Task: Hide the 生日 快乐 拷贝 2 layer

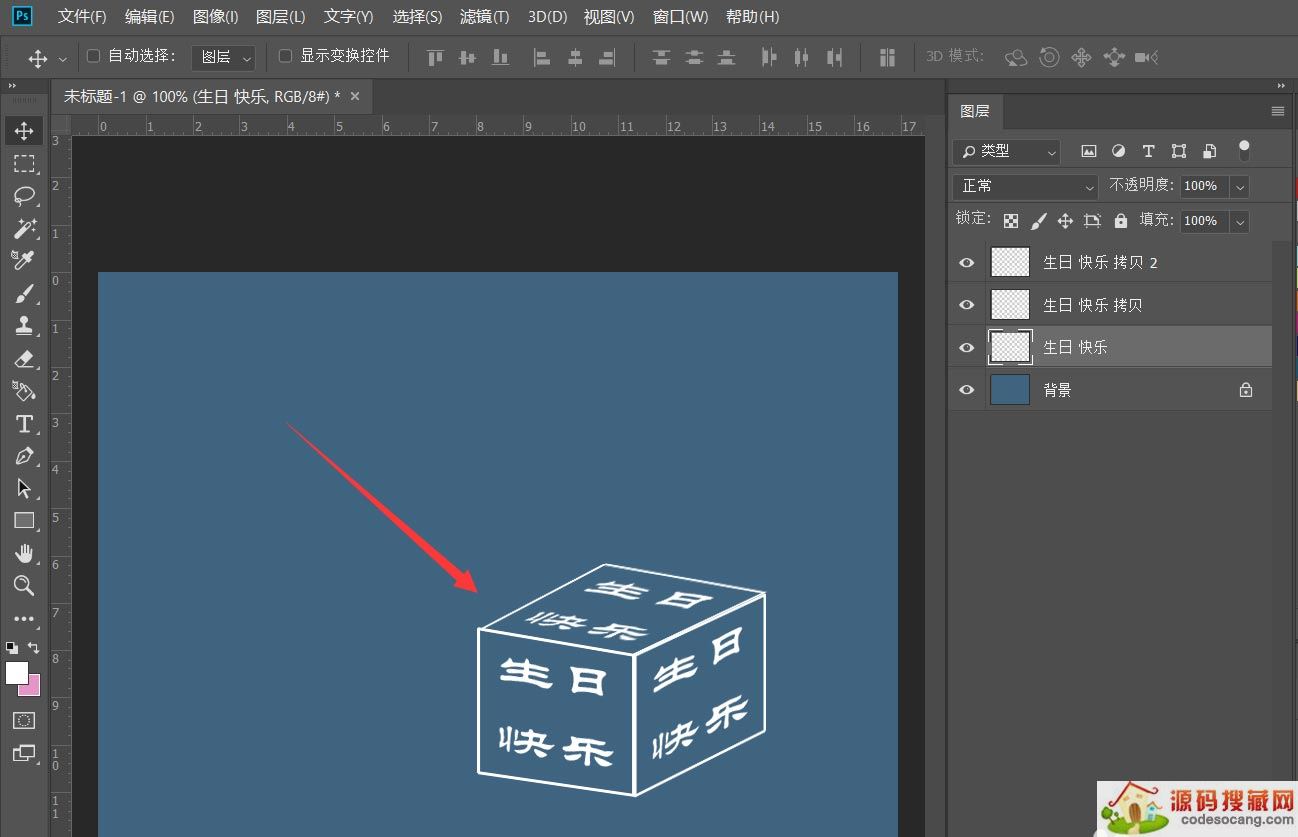Action: pyautogui.click(x=966, y=262)
